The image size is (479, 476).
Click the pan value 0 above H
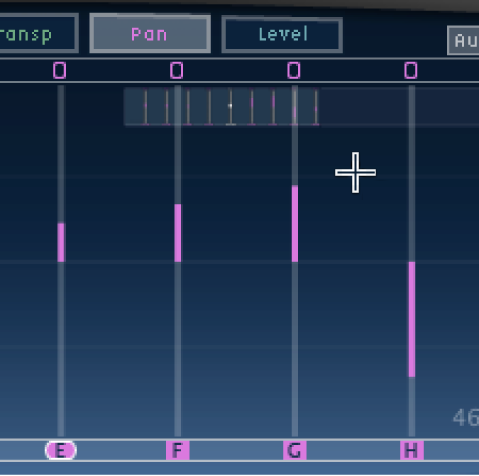pos(411,71)
